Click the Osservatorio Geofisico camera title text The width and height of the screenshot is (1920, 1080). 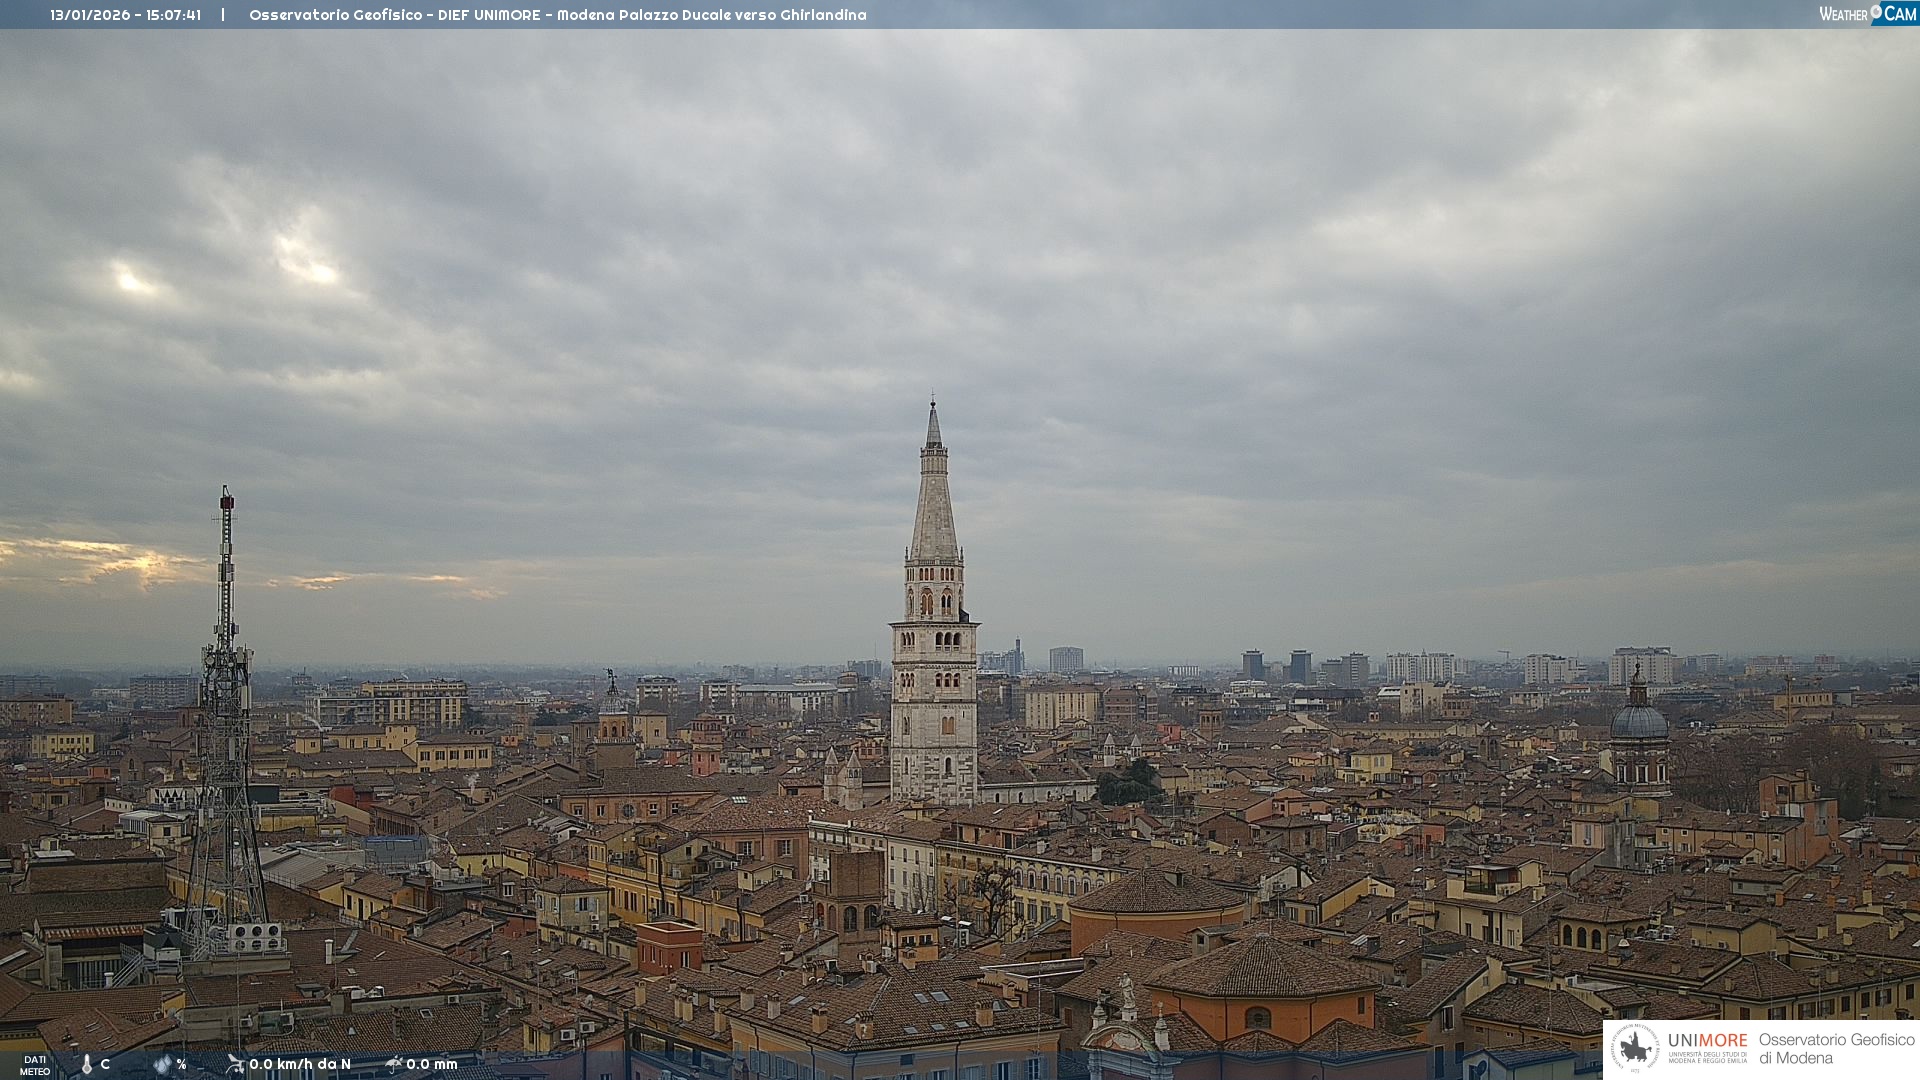click(557, 15)
